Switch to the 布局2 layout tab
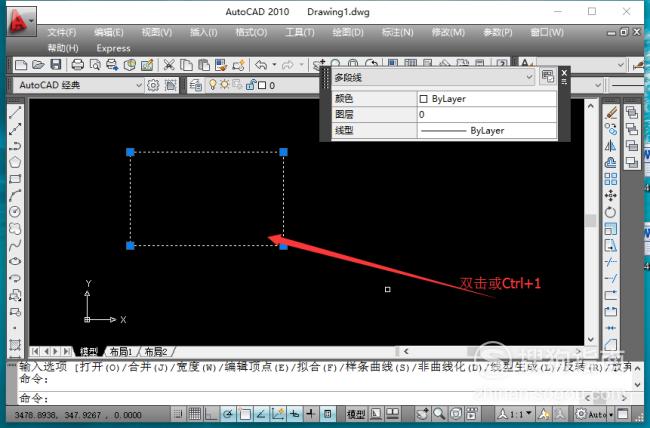This screenshot has width=650, height=428. click(x=156, y=352)
